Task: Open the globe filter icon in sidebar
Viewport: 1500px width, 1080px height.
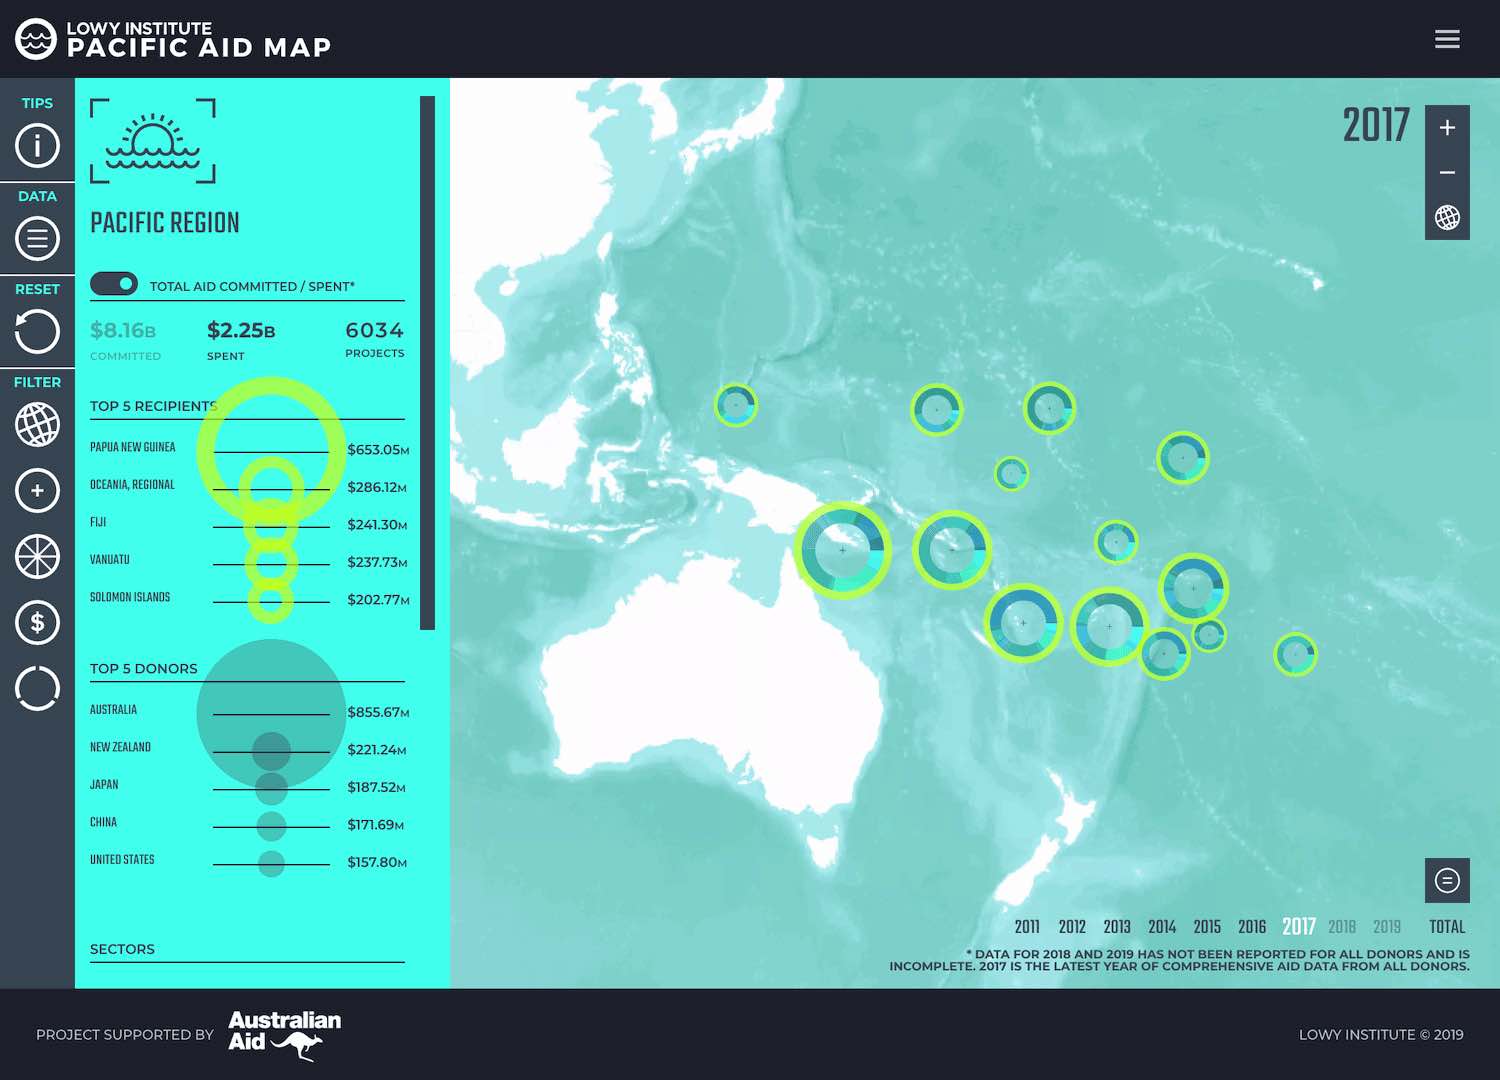Action: (x=37, y=425)
